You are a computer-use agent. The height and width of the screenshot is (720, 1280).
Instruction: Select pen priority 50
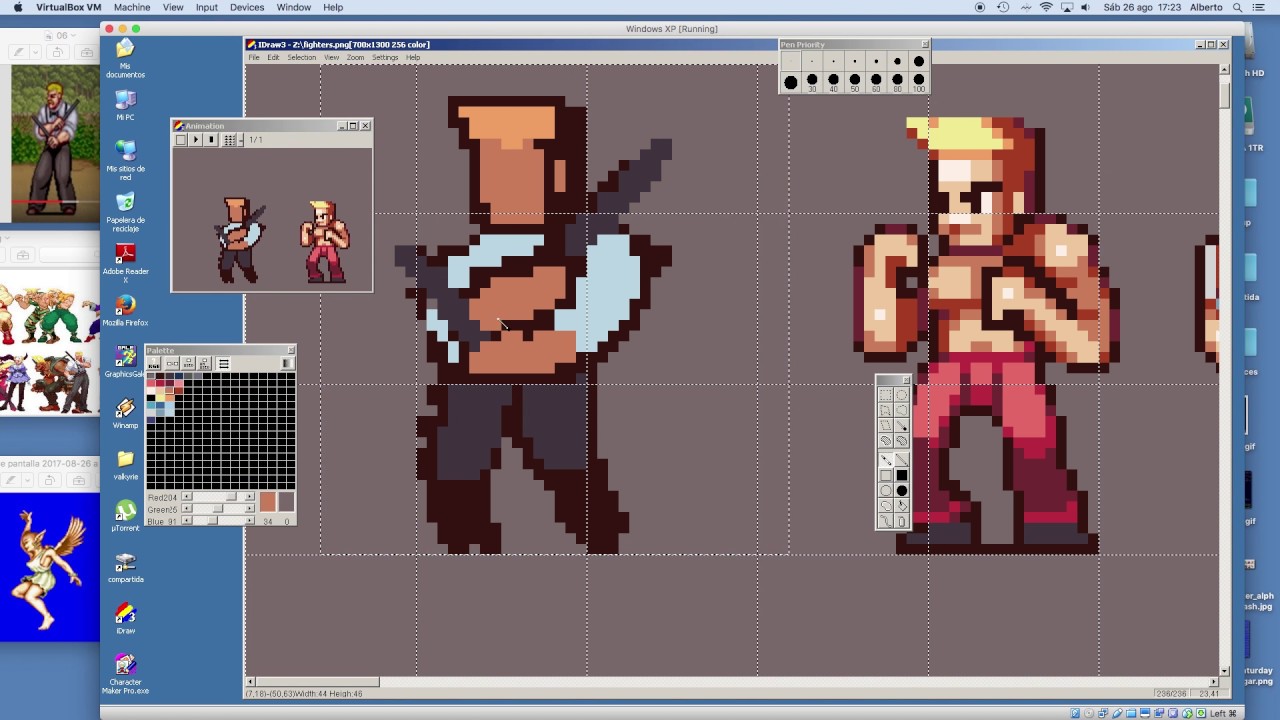click(x=855, y=81)
